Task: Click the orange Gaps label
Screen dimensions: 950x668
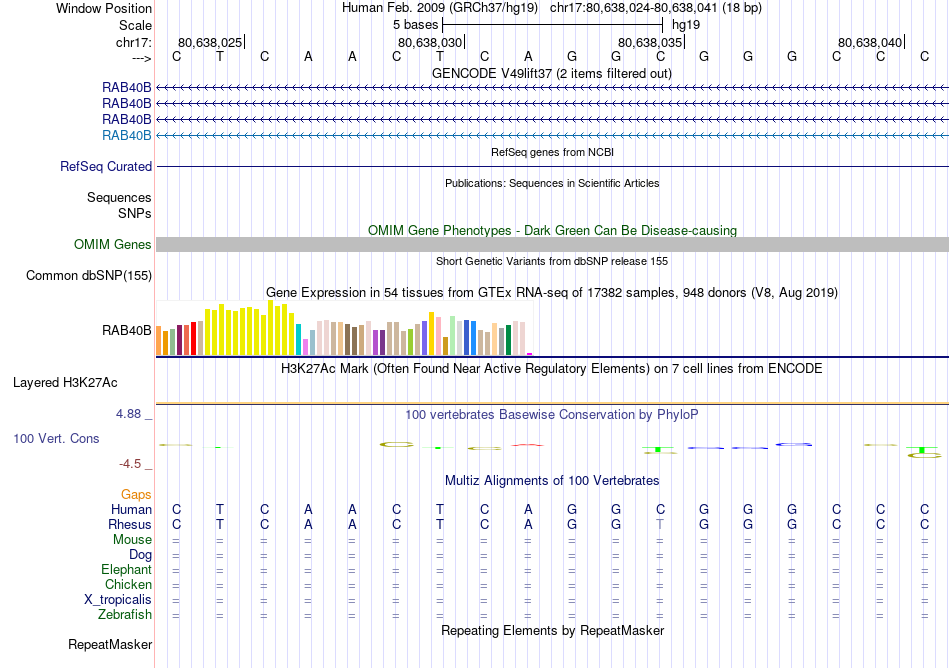Action: [x=136, y=495]
